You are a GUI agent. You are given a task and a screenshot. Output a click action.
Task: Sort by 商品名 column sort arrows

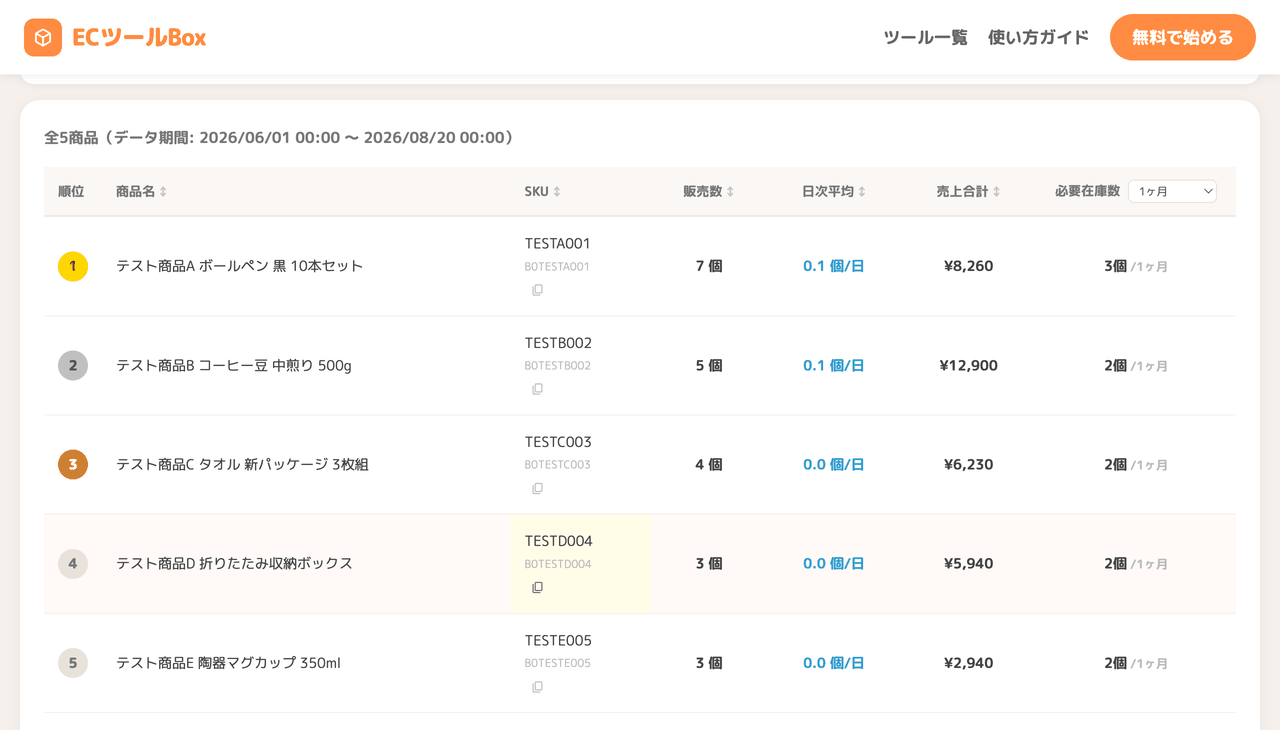pyautogui.click(x=163, y=191)
